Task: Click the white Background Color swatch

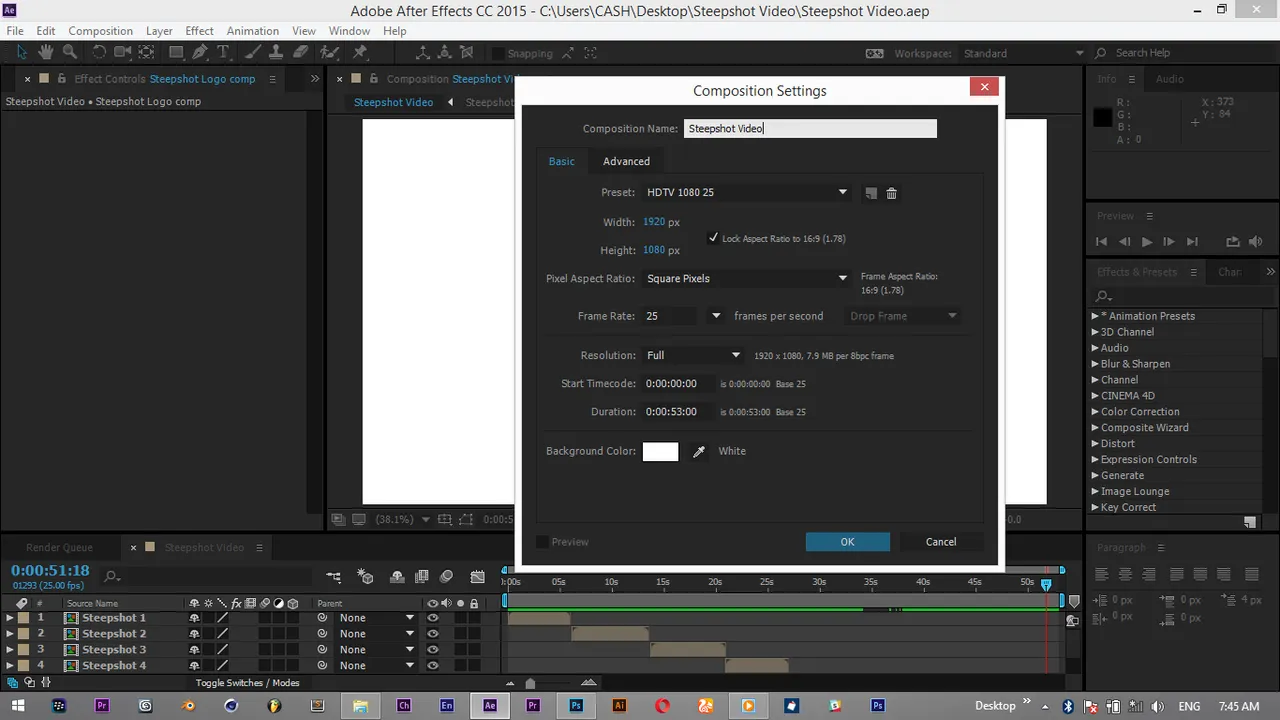Action: (660, 452)
